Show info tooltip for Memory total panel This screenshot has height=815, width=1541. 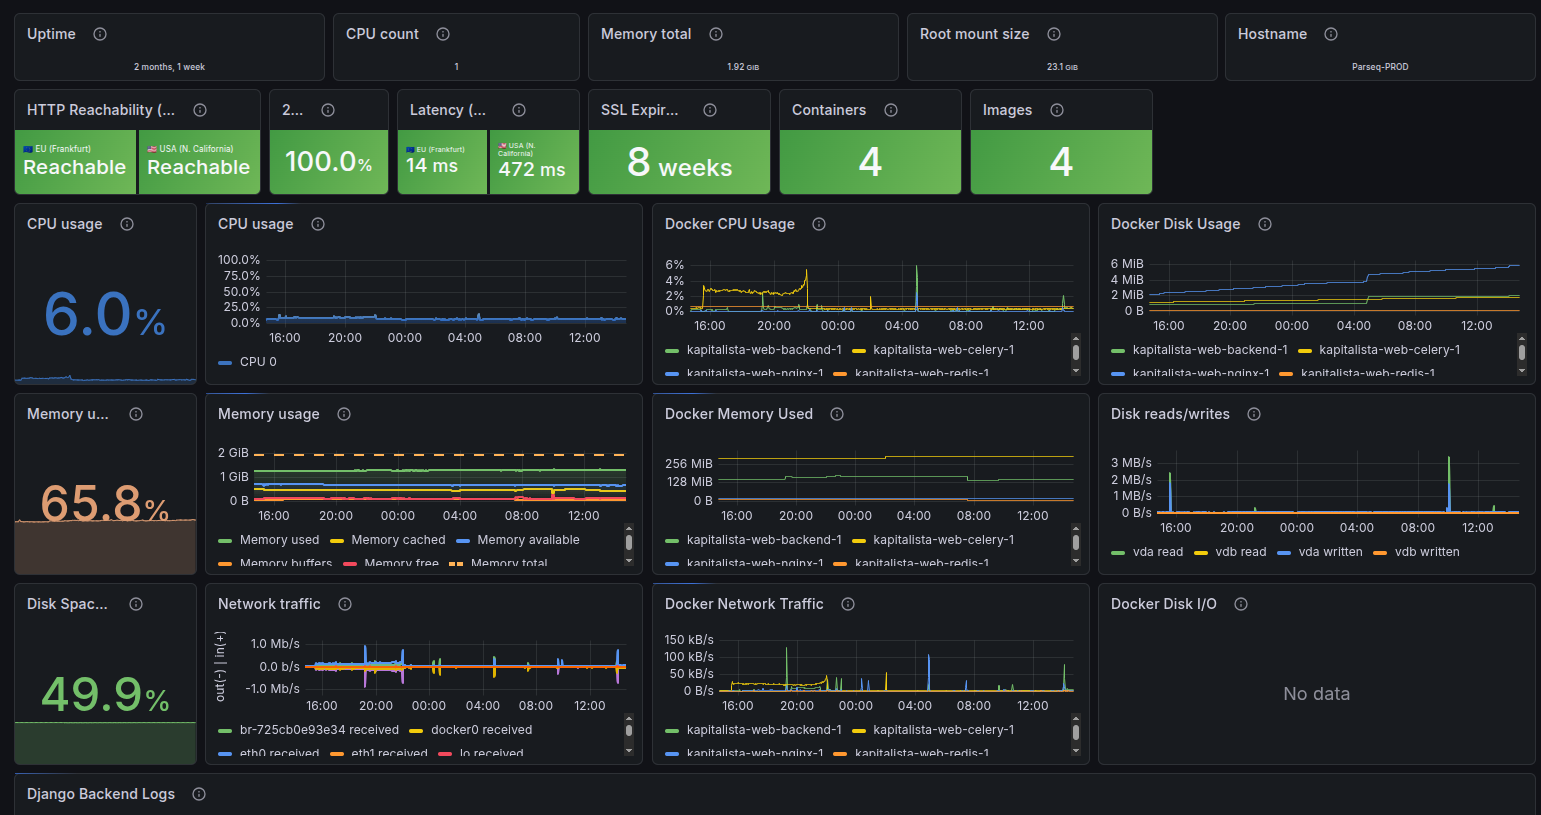[716, 34]
